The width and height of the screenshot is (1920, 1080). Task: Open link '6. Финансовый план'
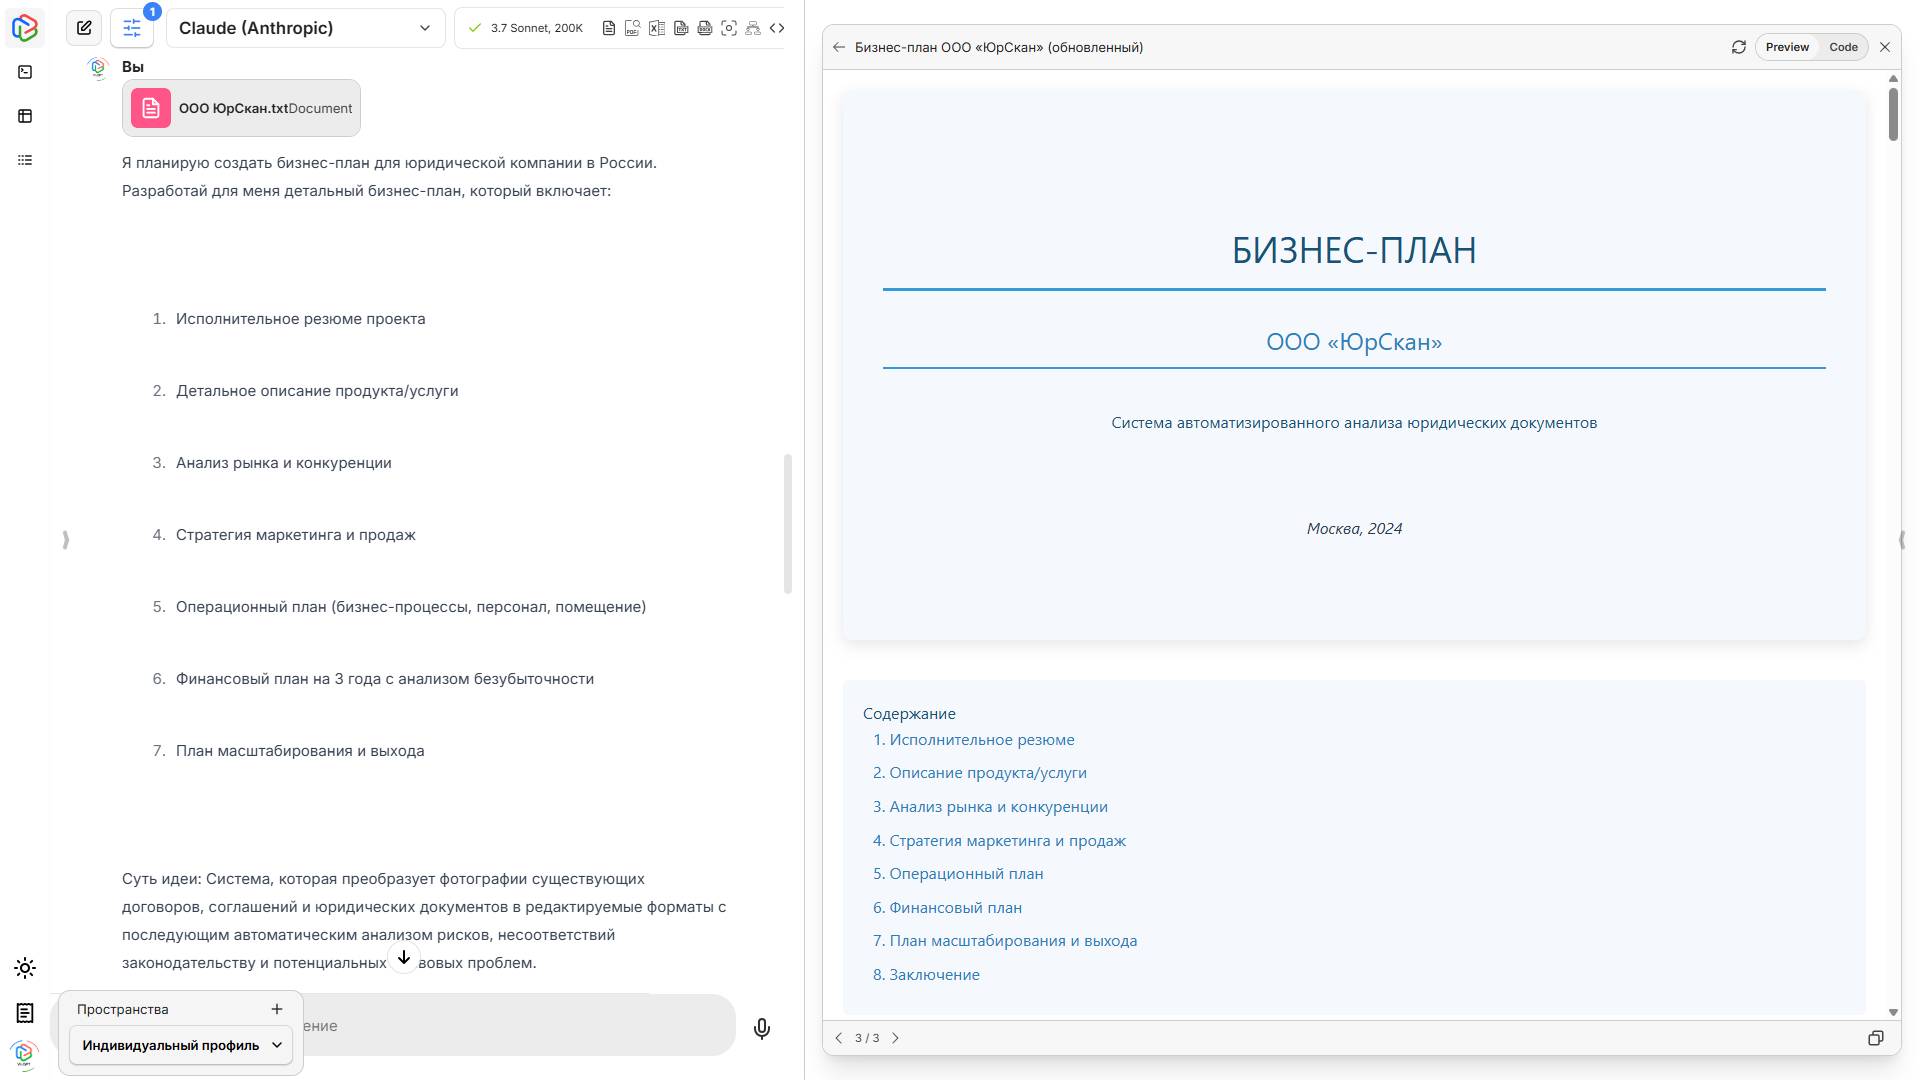(x=947, y=908)
